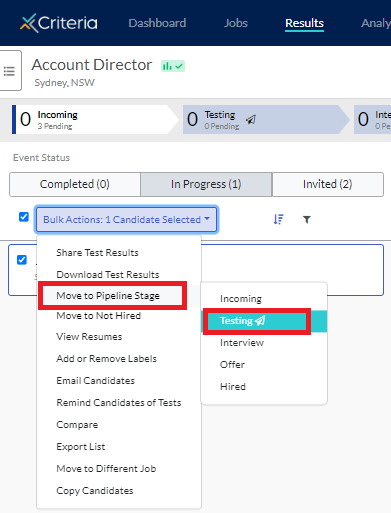Open the Dashboard navigation link
This screenshot has width=391, height=513.
tap(157, 23)
